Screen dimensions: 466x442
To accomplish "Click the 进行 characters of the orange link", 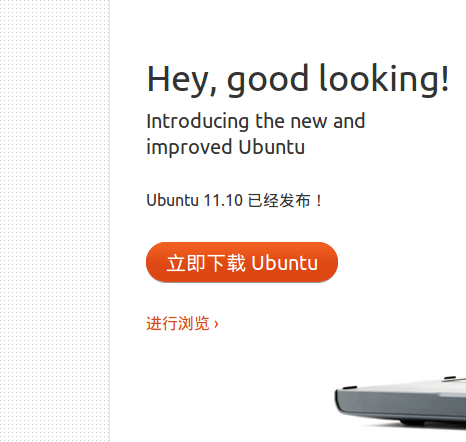I will click(x=162, y=323).
